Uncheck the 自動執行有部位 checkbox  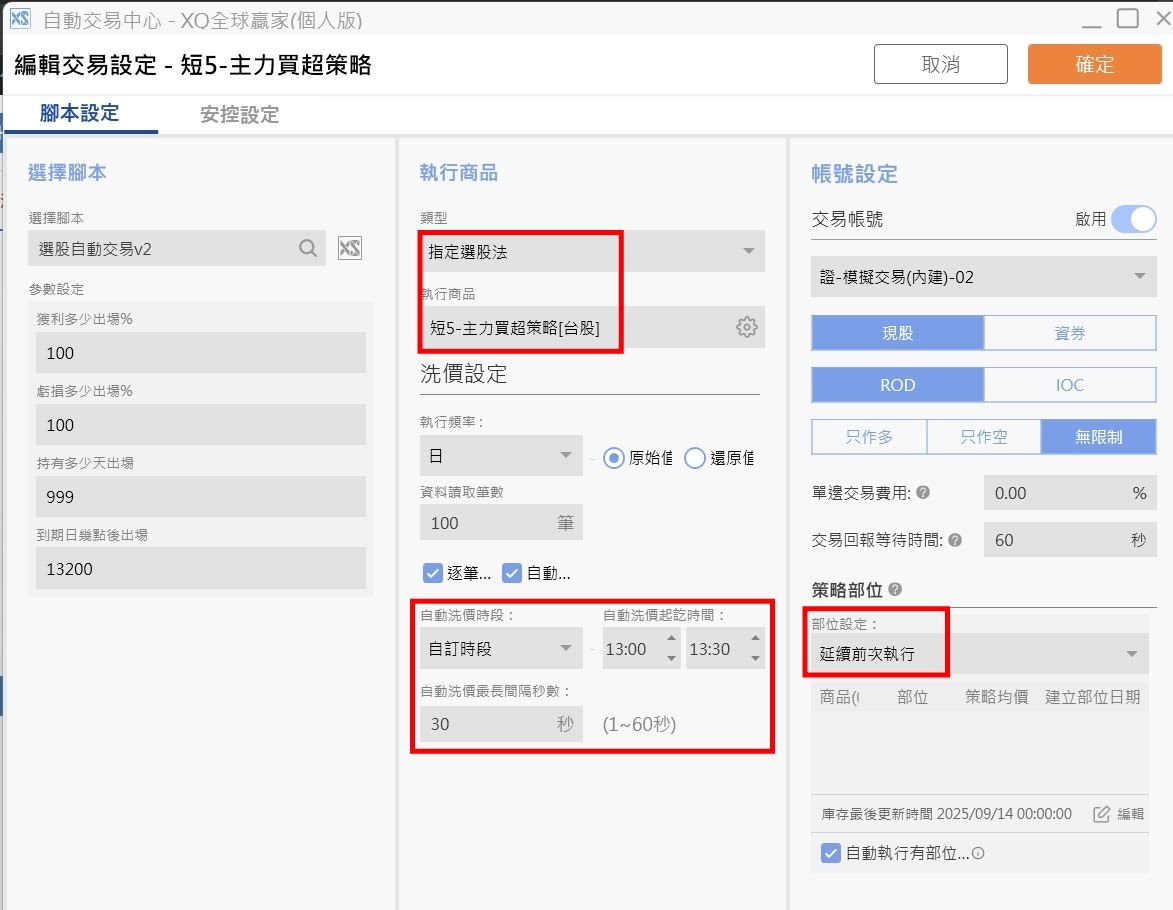coord(830,853)
